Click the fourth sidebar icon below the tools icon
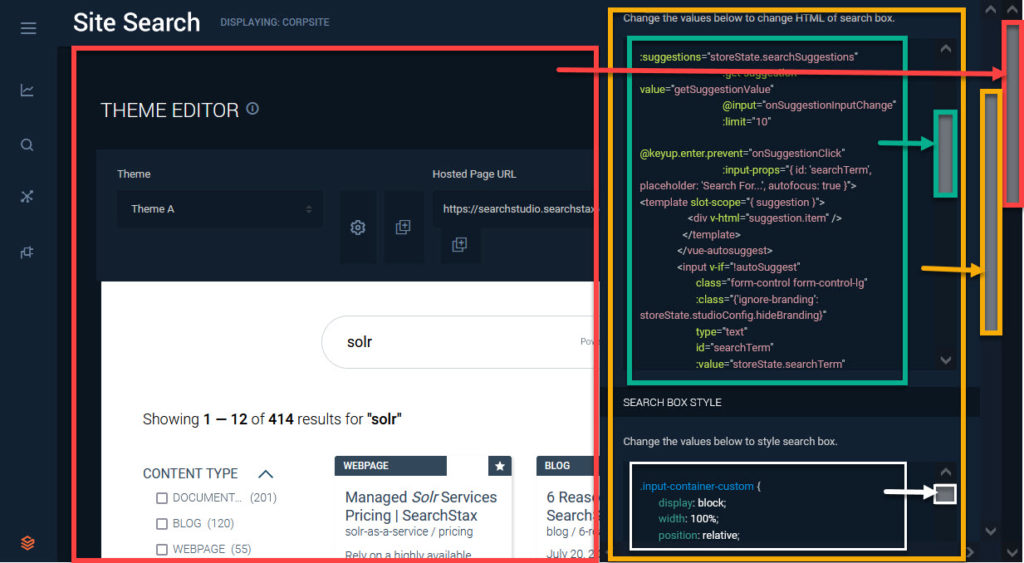 (27, 252)
